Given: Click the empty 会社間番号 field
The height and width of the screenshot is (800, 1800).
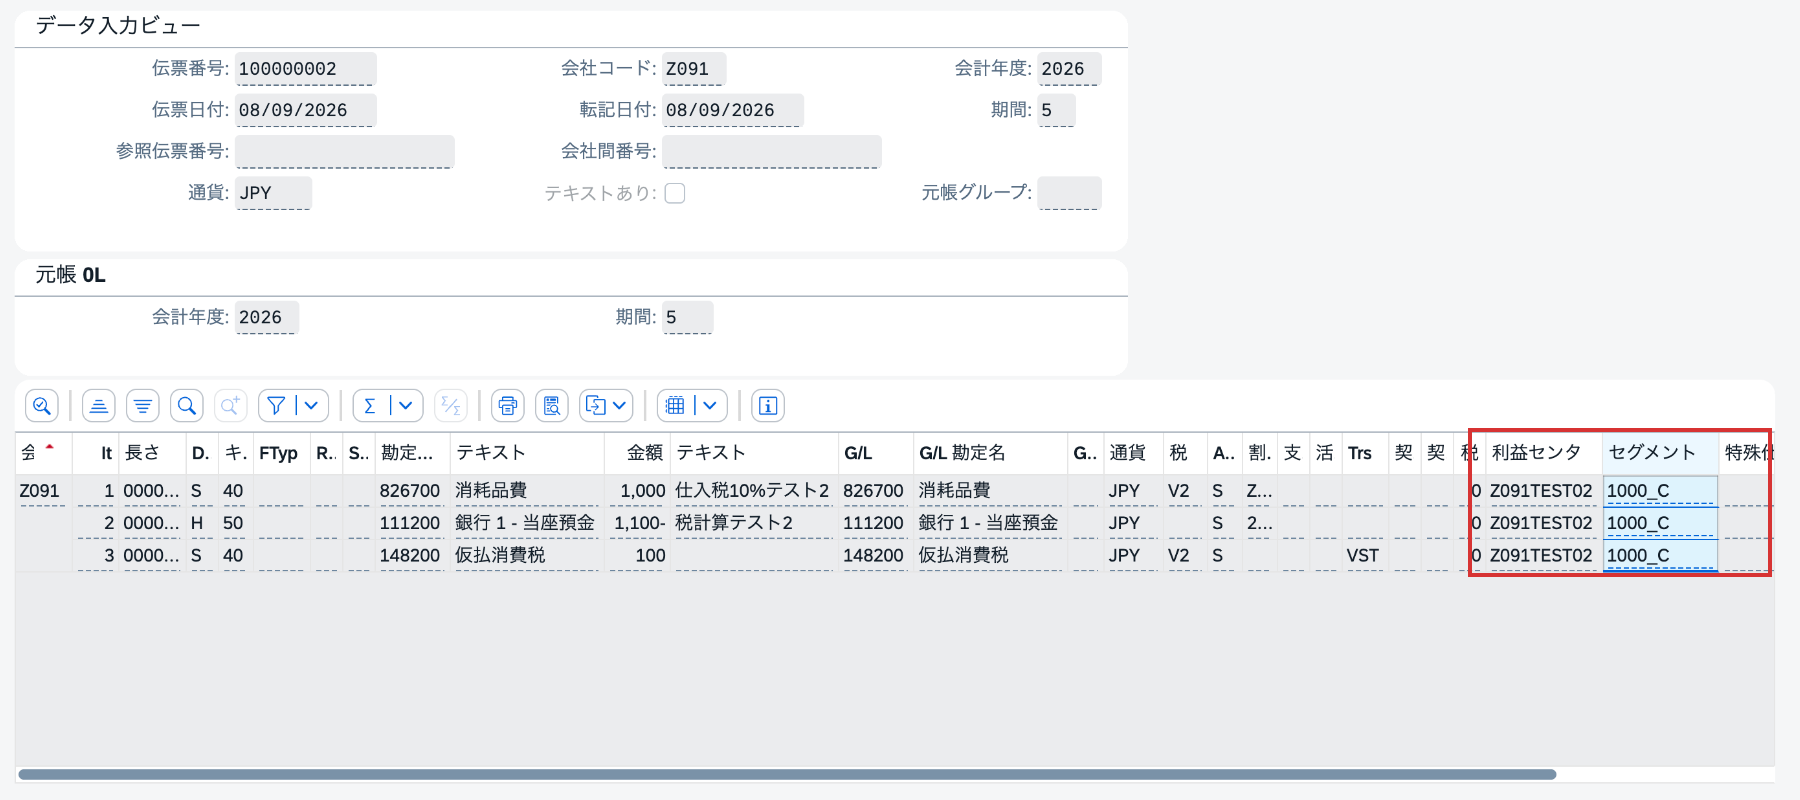Looking at the screenshot, I should 772,152.
